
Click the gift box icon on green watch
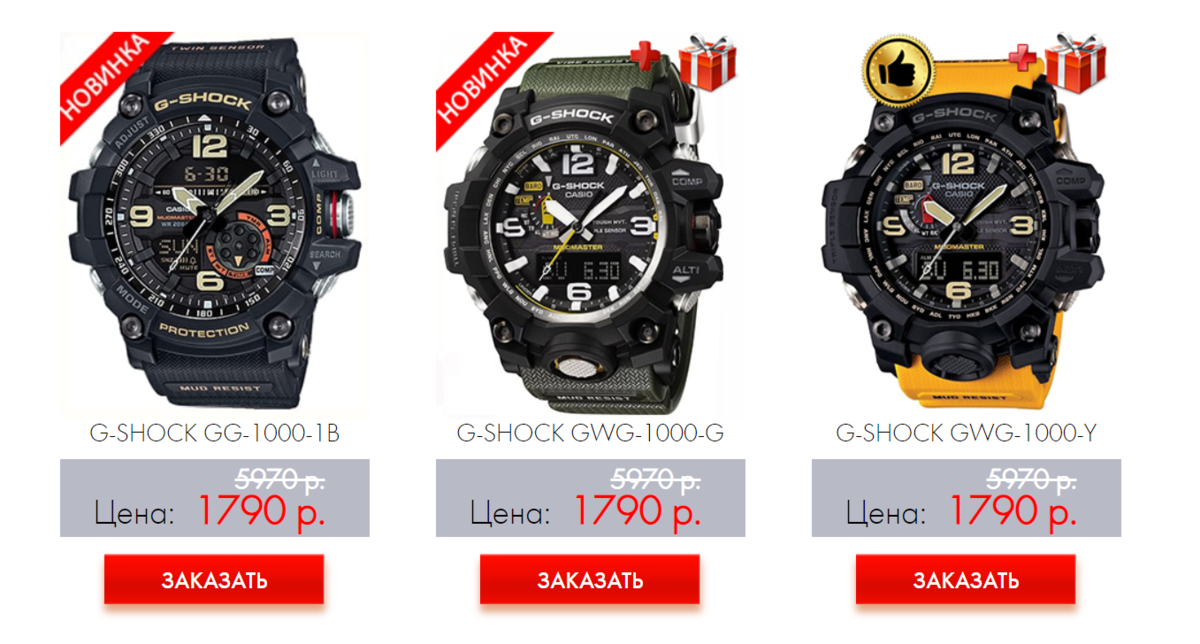coord(708,59)
